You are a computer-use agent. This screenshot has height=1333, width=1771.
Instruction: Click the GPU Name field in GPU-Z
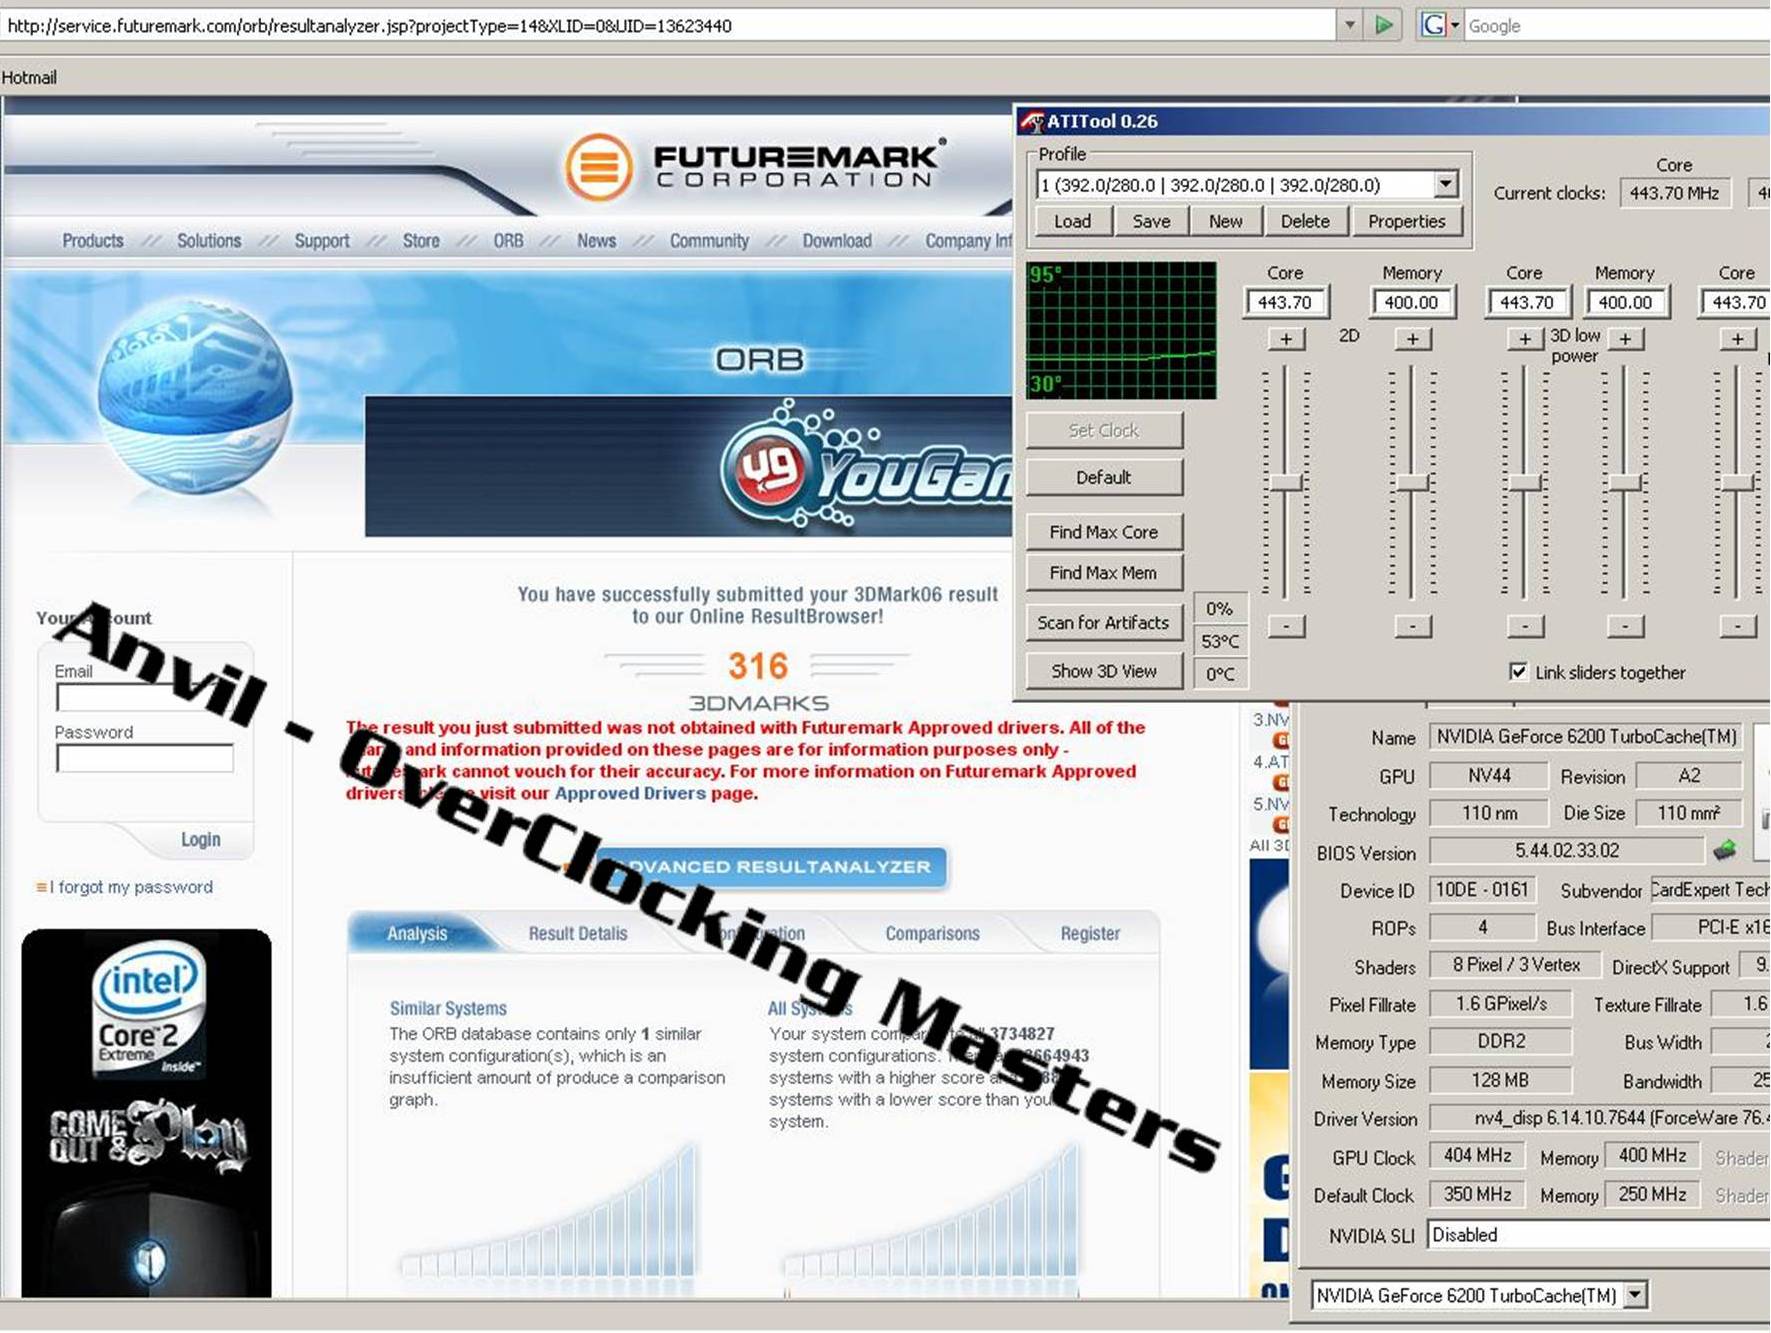coord(1586,737)
